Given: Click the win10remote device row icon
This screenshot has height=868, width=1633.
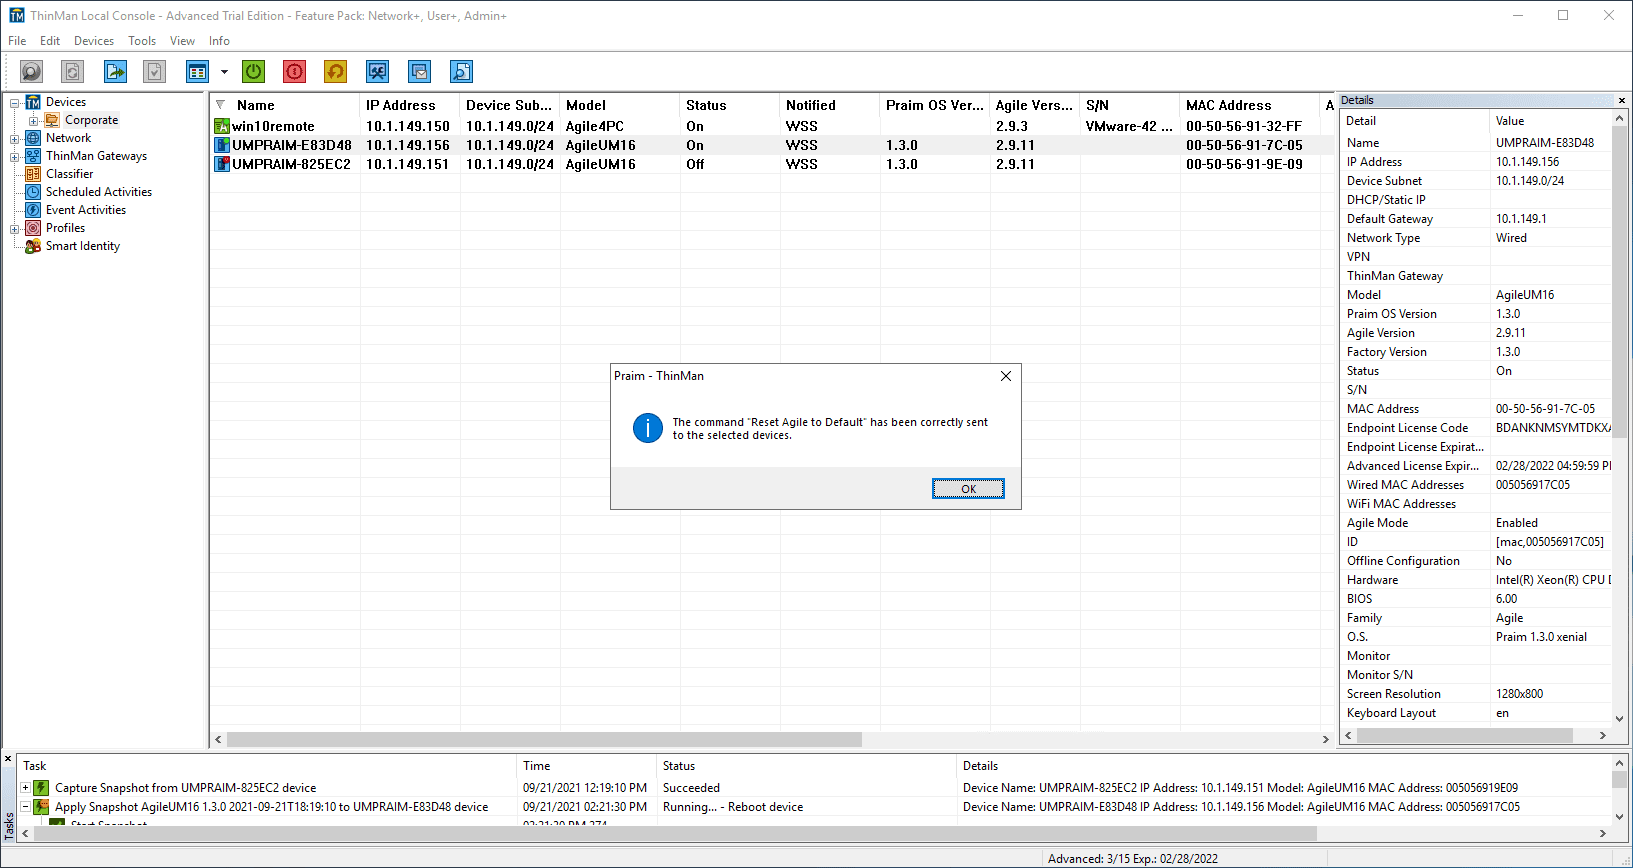Looking at the screenshot, I should [x=222, y=126].
